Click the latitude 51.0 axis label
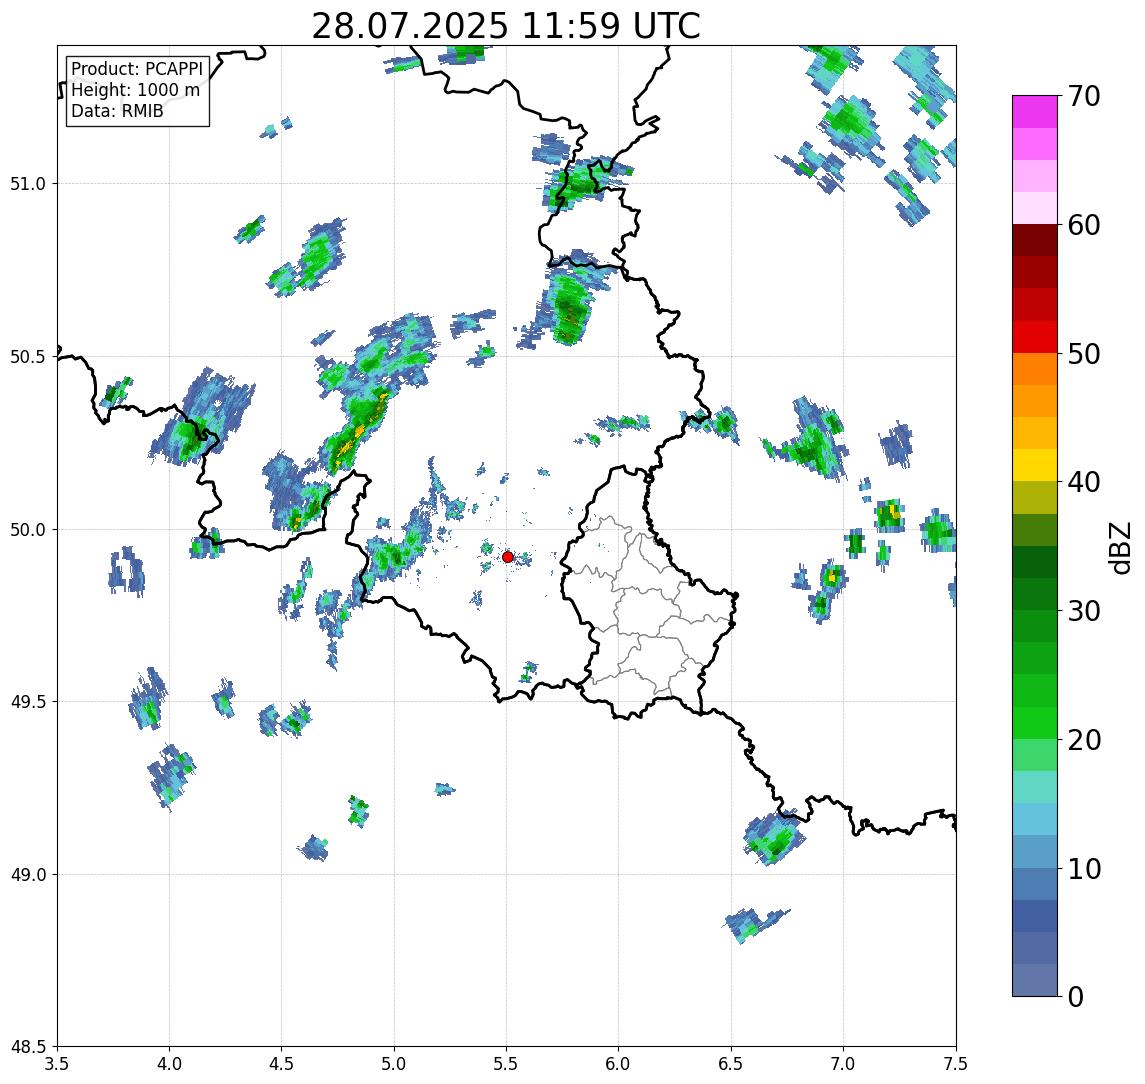This screenshot has height=1084, width=1145. pyautogui.click(x=28, y=183)
